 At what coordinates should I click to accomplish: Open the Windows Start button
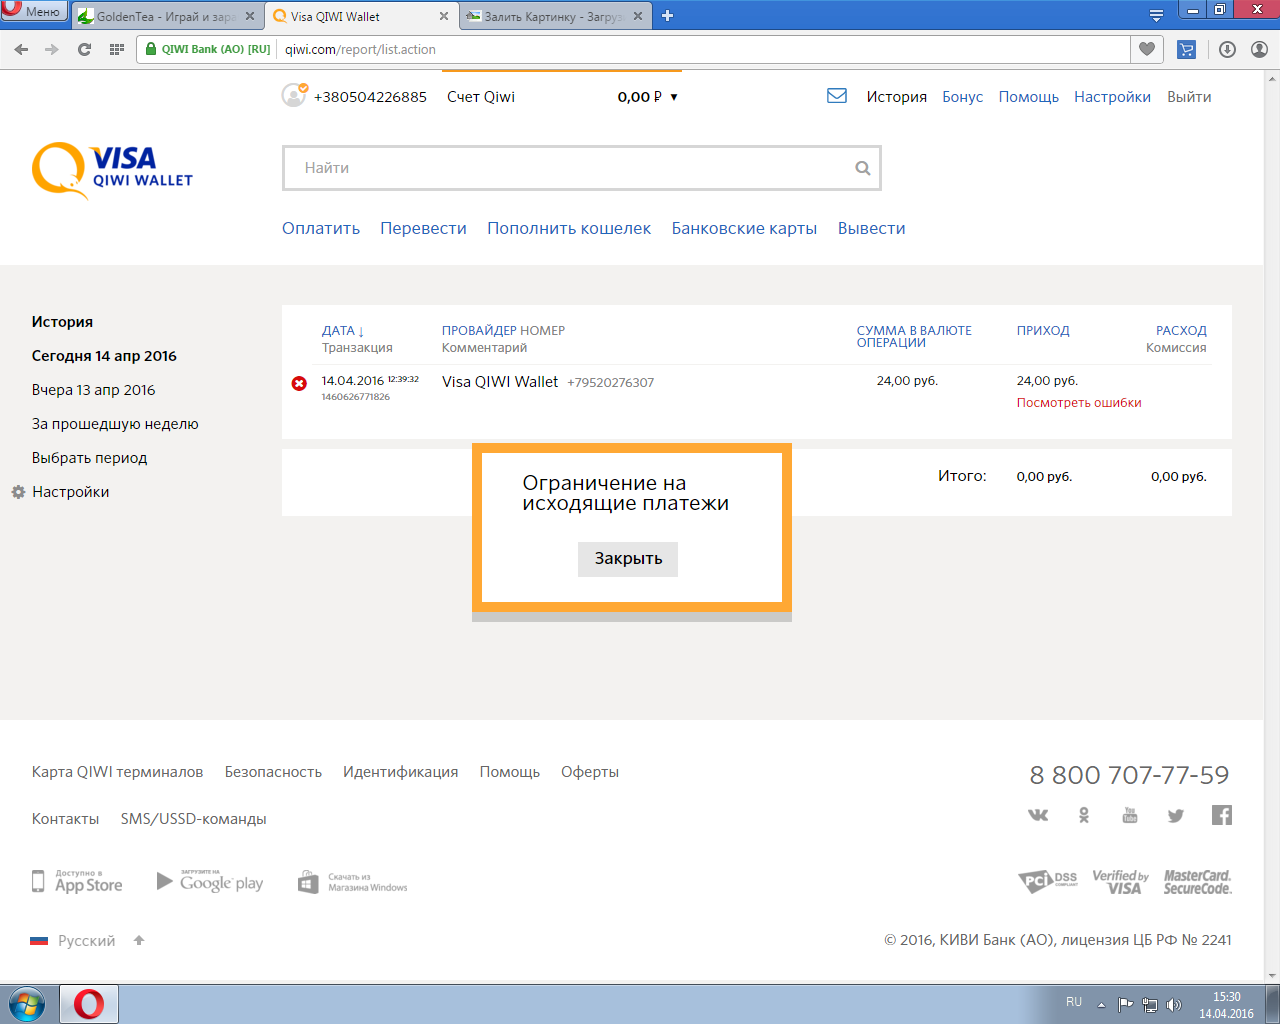(x=26, y=1003)
